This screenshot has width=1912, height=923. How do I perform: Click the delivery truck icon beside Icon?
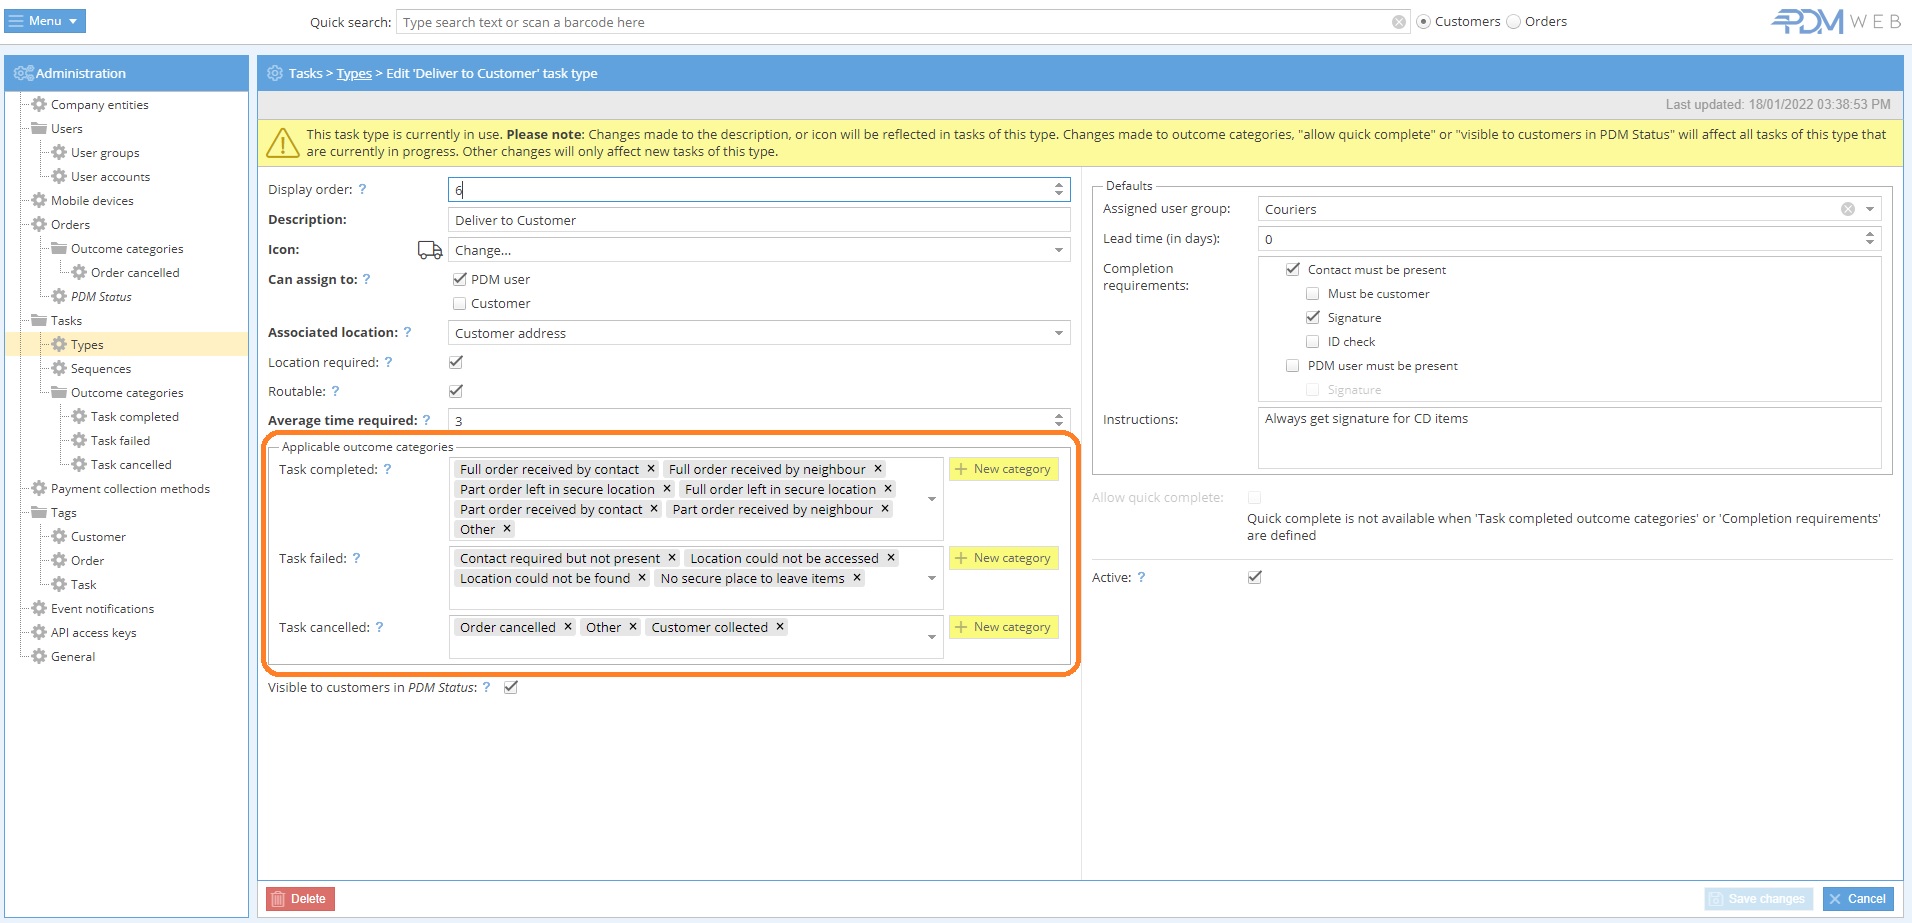click(429, 250)
